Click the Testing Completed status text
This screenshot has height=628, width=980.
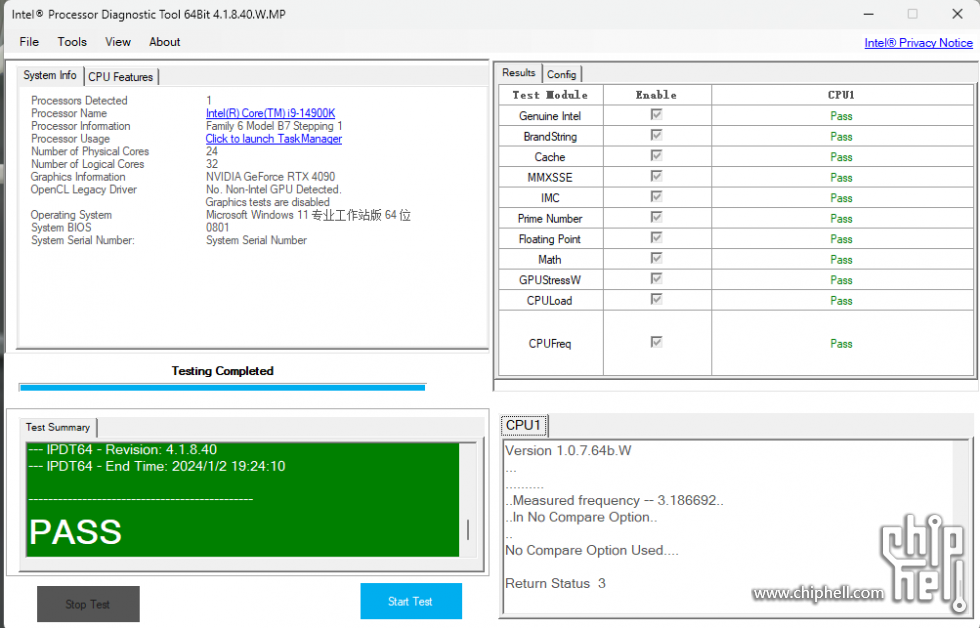pos(222,371)
